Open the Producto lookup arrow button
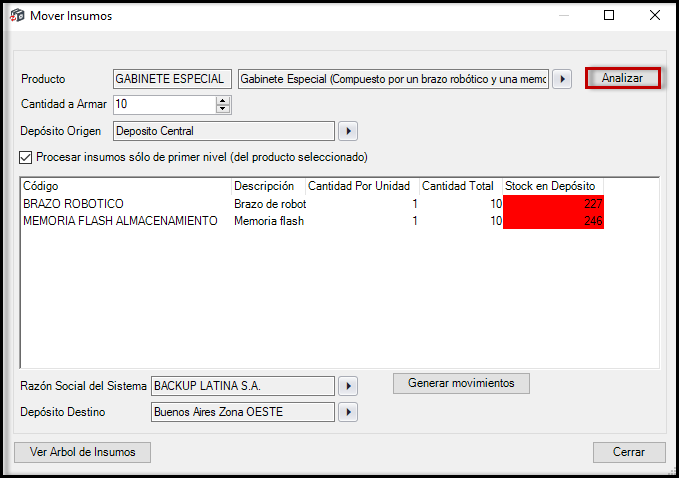This screenshot has width=679, height=478. (x=562, y=79)
